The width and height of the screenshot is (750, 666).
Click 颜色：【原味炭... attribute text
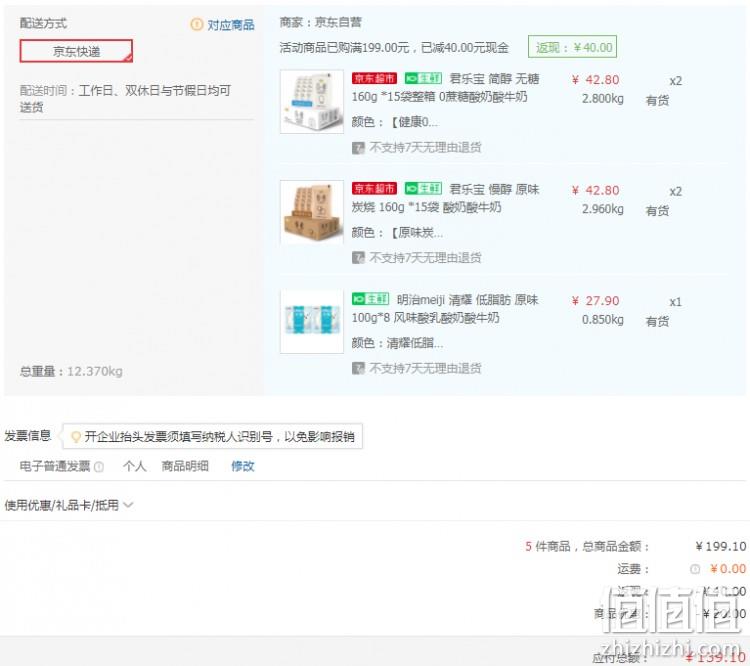[x=397, y=233]
